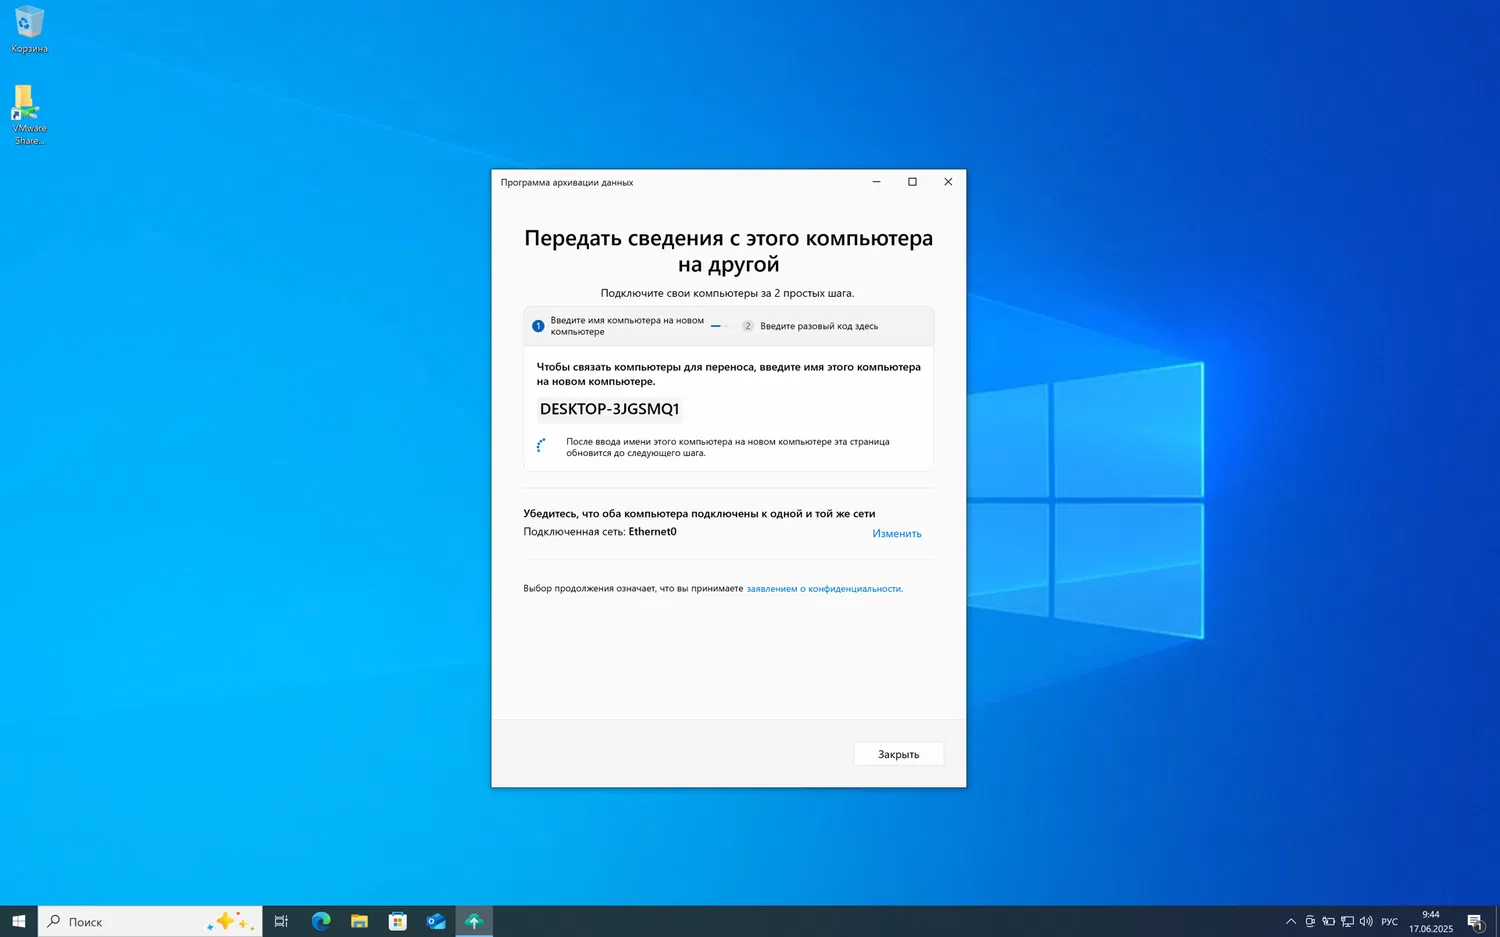Viewport: 1500px width, 937px height.
Task: Maximize the Программа архивации данных window
Action: point(912,182)
